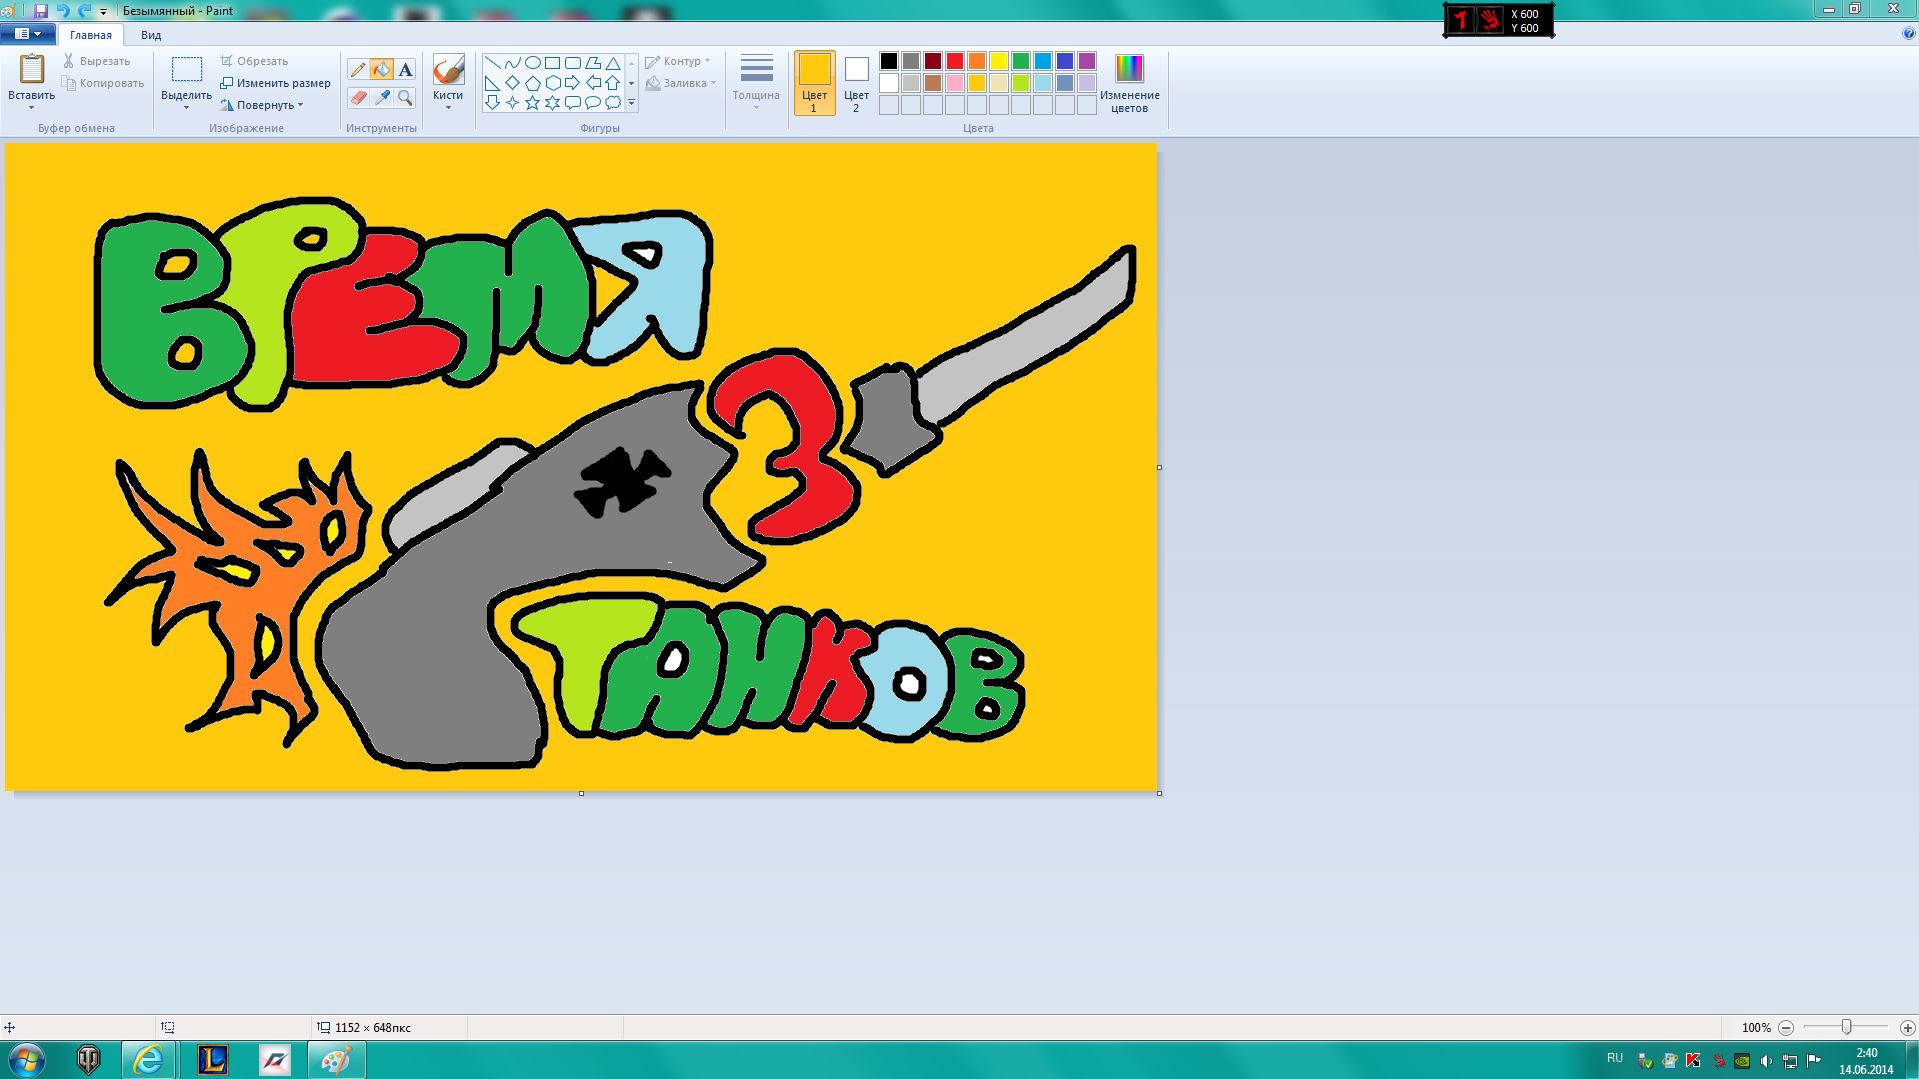Choose the Hexagon shape

coord(552,83)
